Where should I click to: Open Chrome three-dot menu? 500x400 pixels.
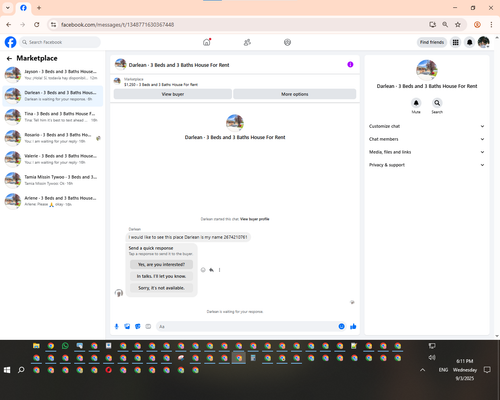(x=491, y=25)
